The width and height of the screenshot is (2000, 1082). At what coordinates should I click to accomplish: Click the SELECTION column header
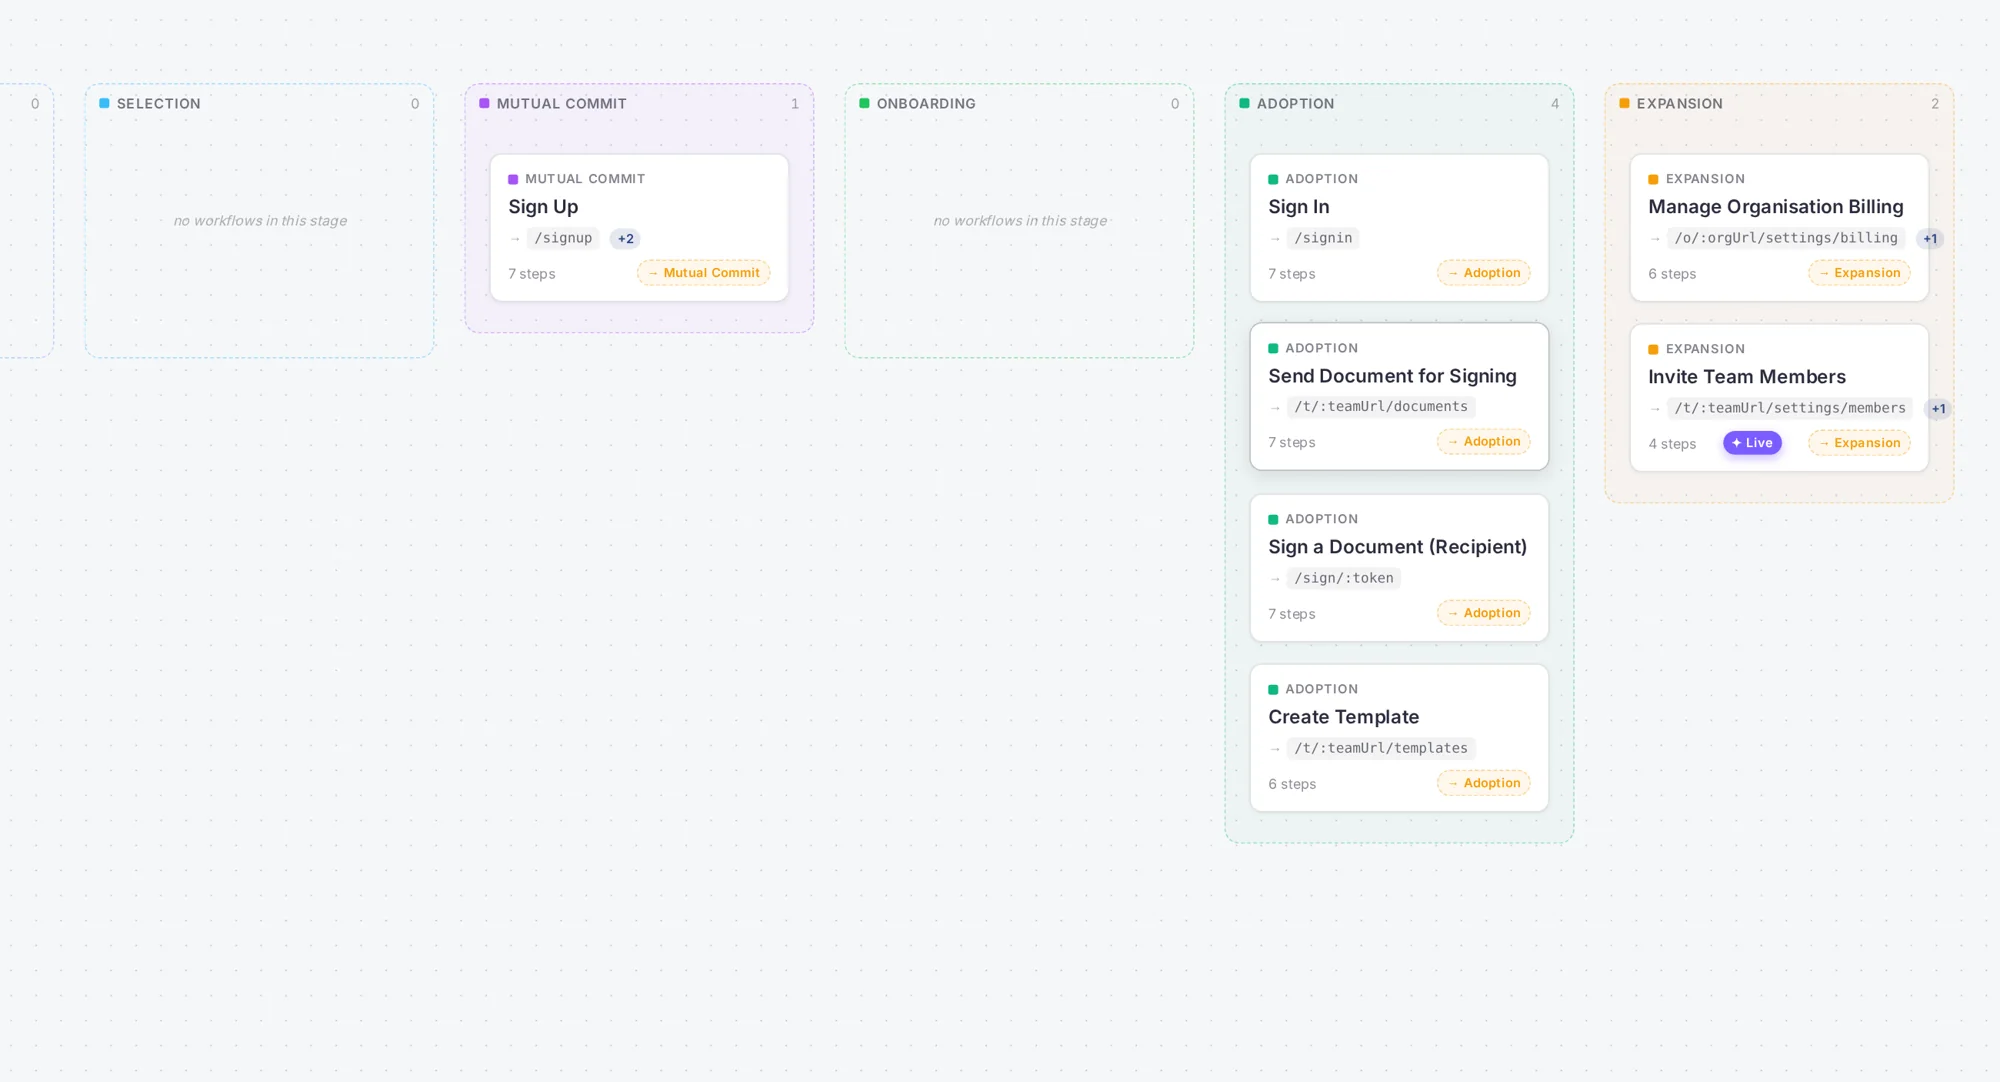click(159, 104)
